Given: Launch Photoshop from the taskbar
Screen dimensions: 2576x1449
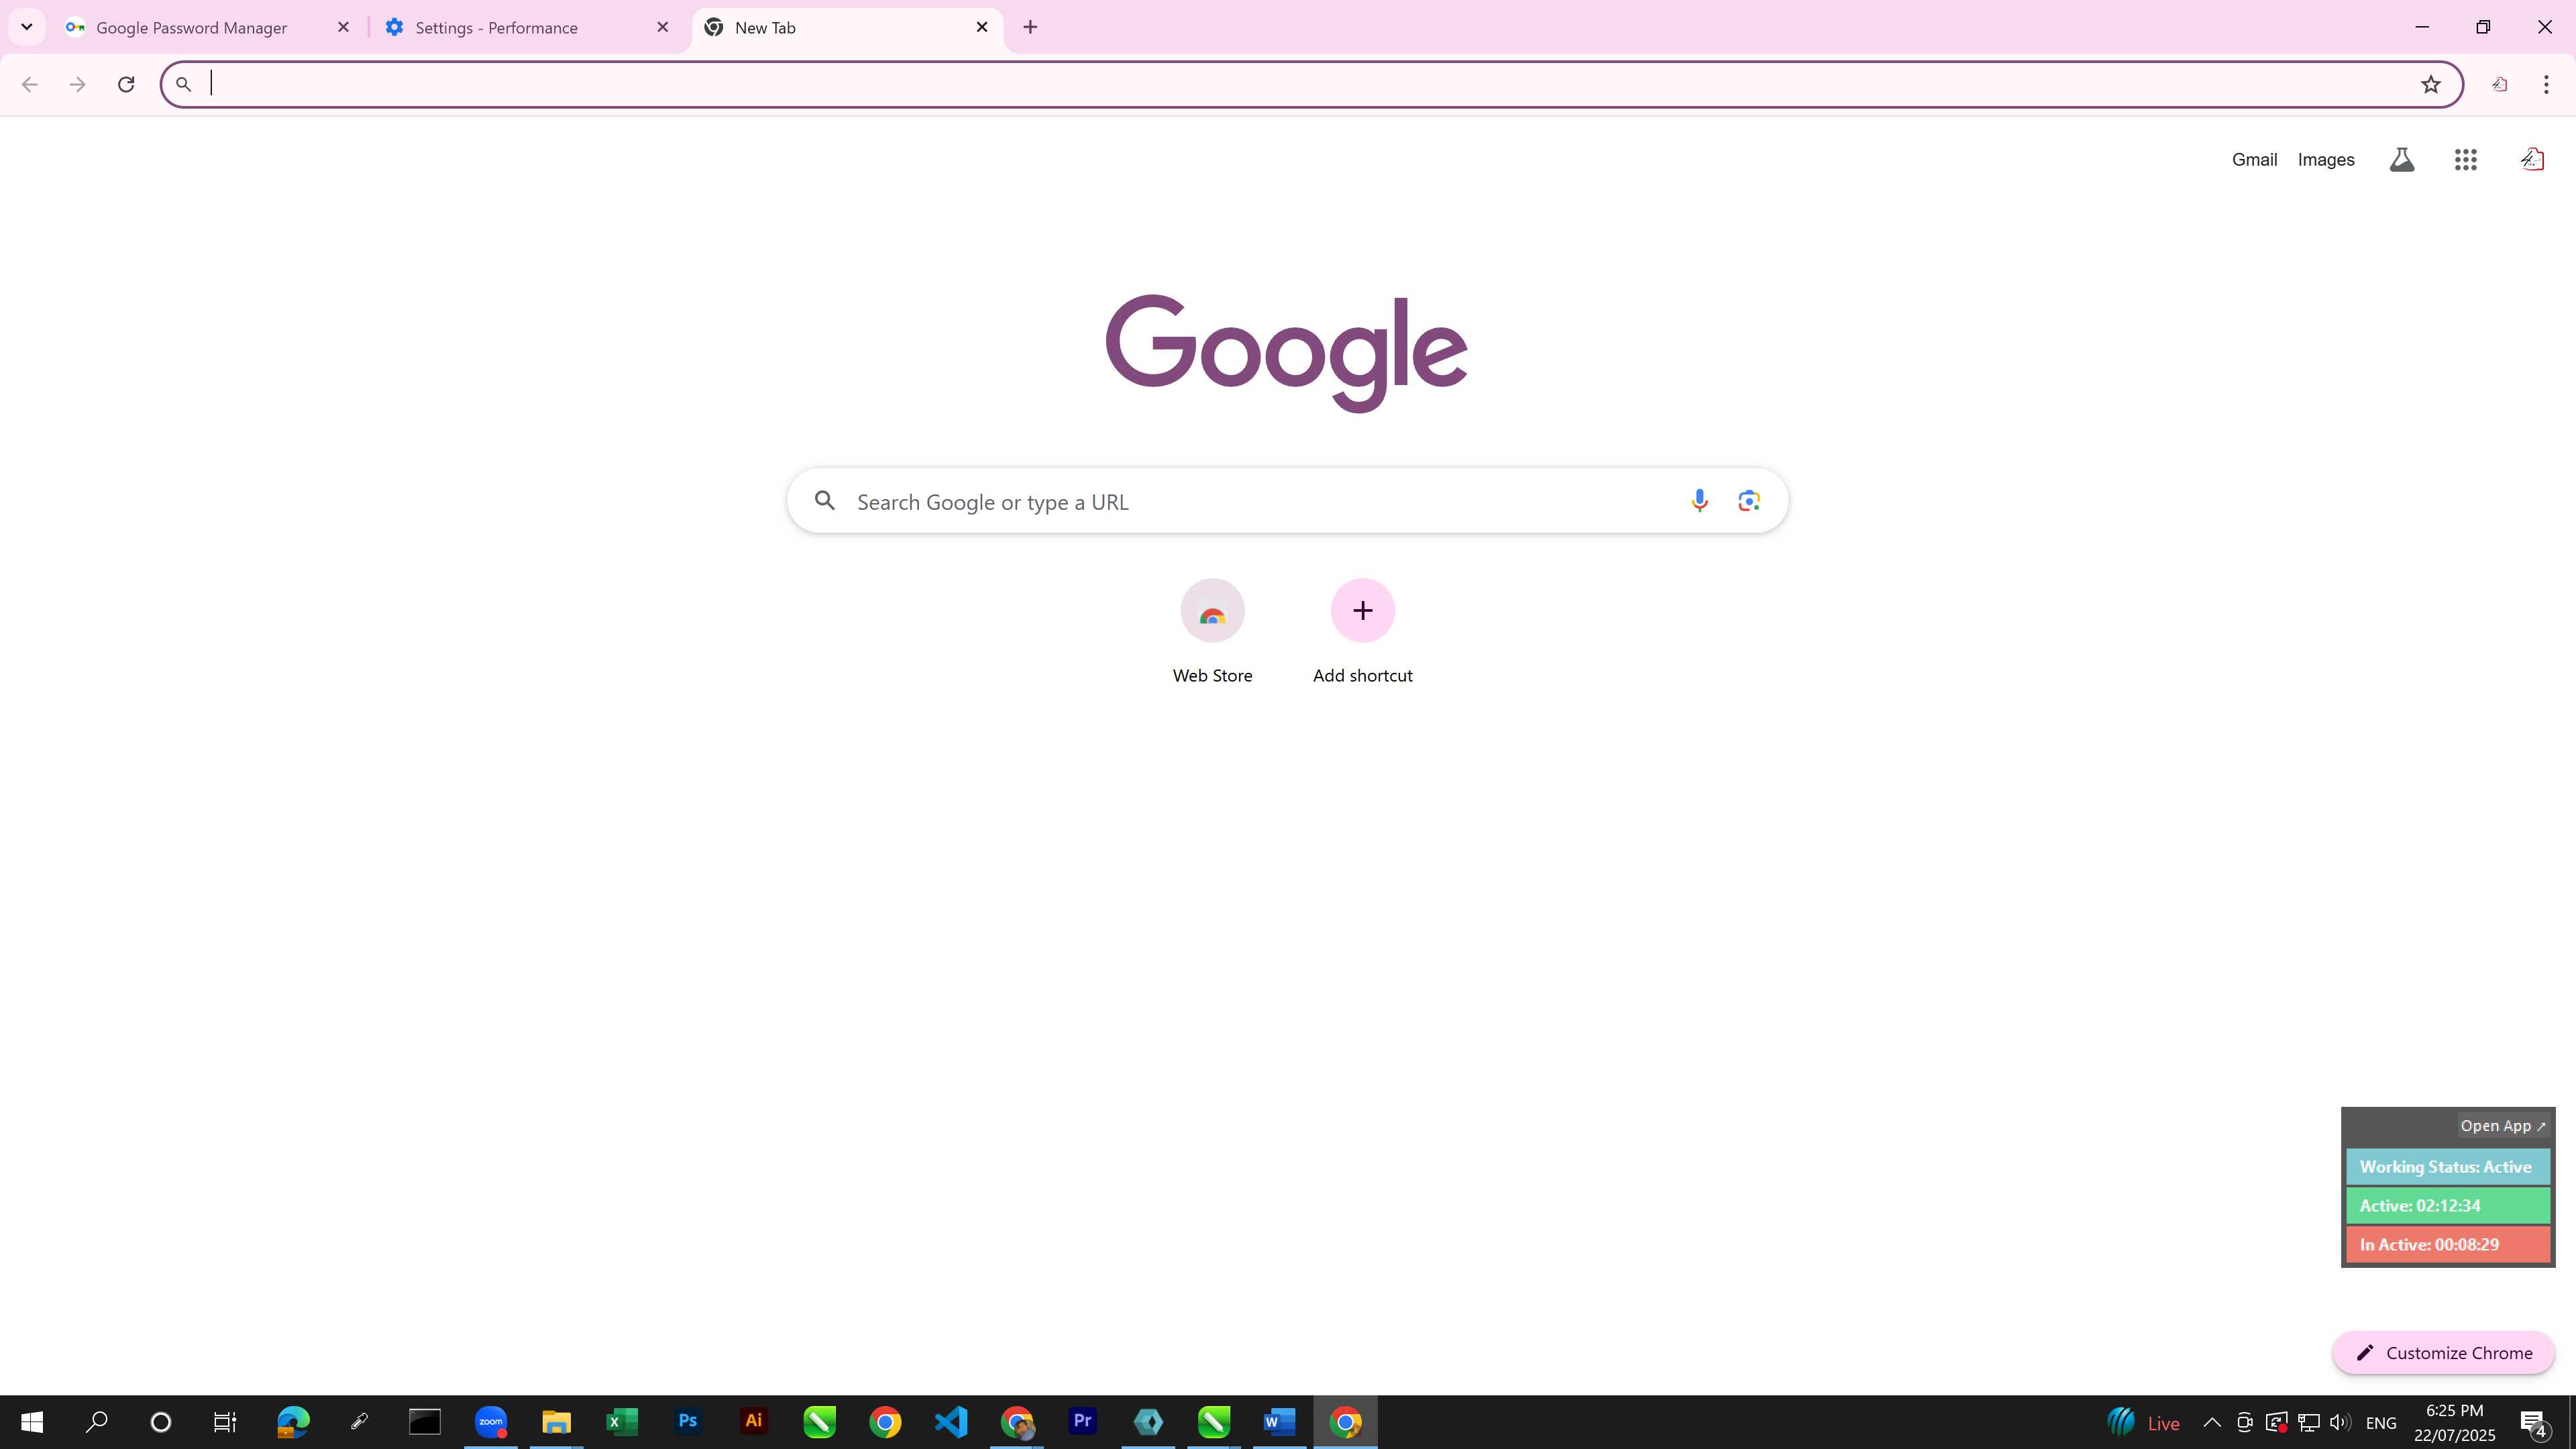Looking at the screenshot, I should click(688, 1422).
